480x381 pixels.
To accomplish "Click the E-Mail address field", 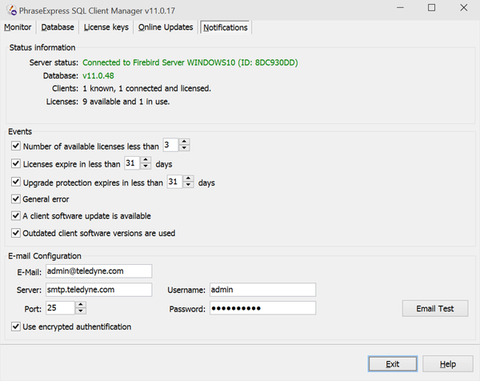I will 99,271.
